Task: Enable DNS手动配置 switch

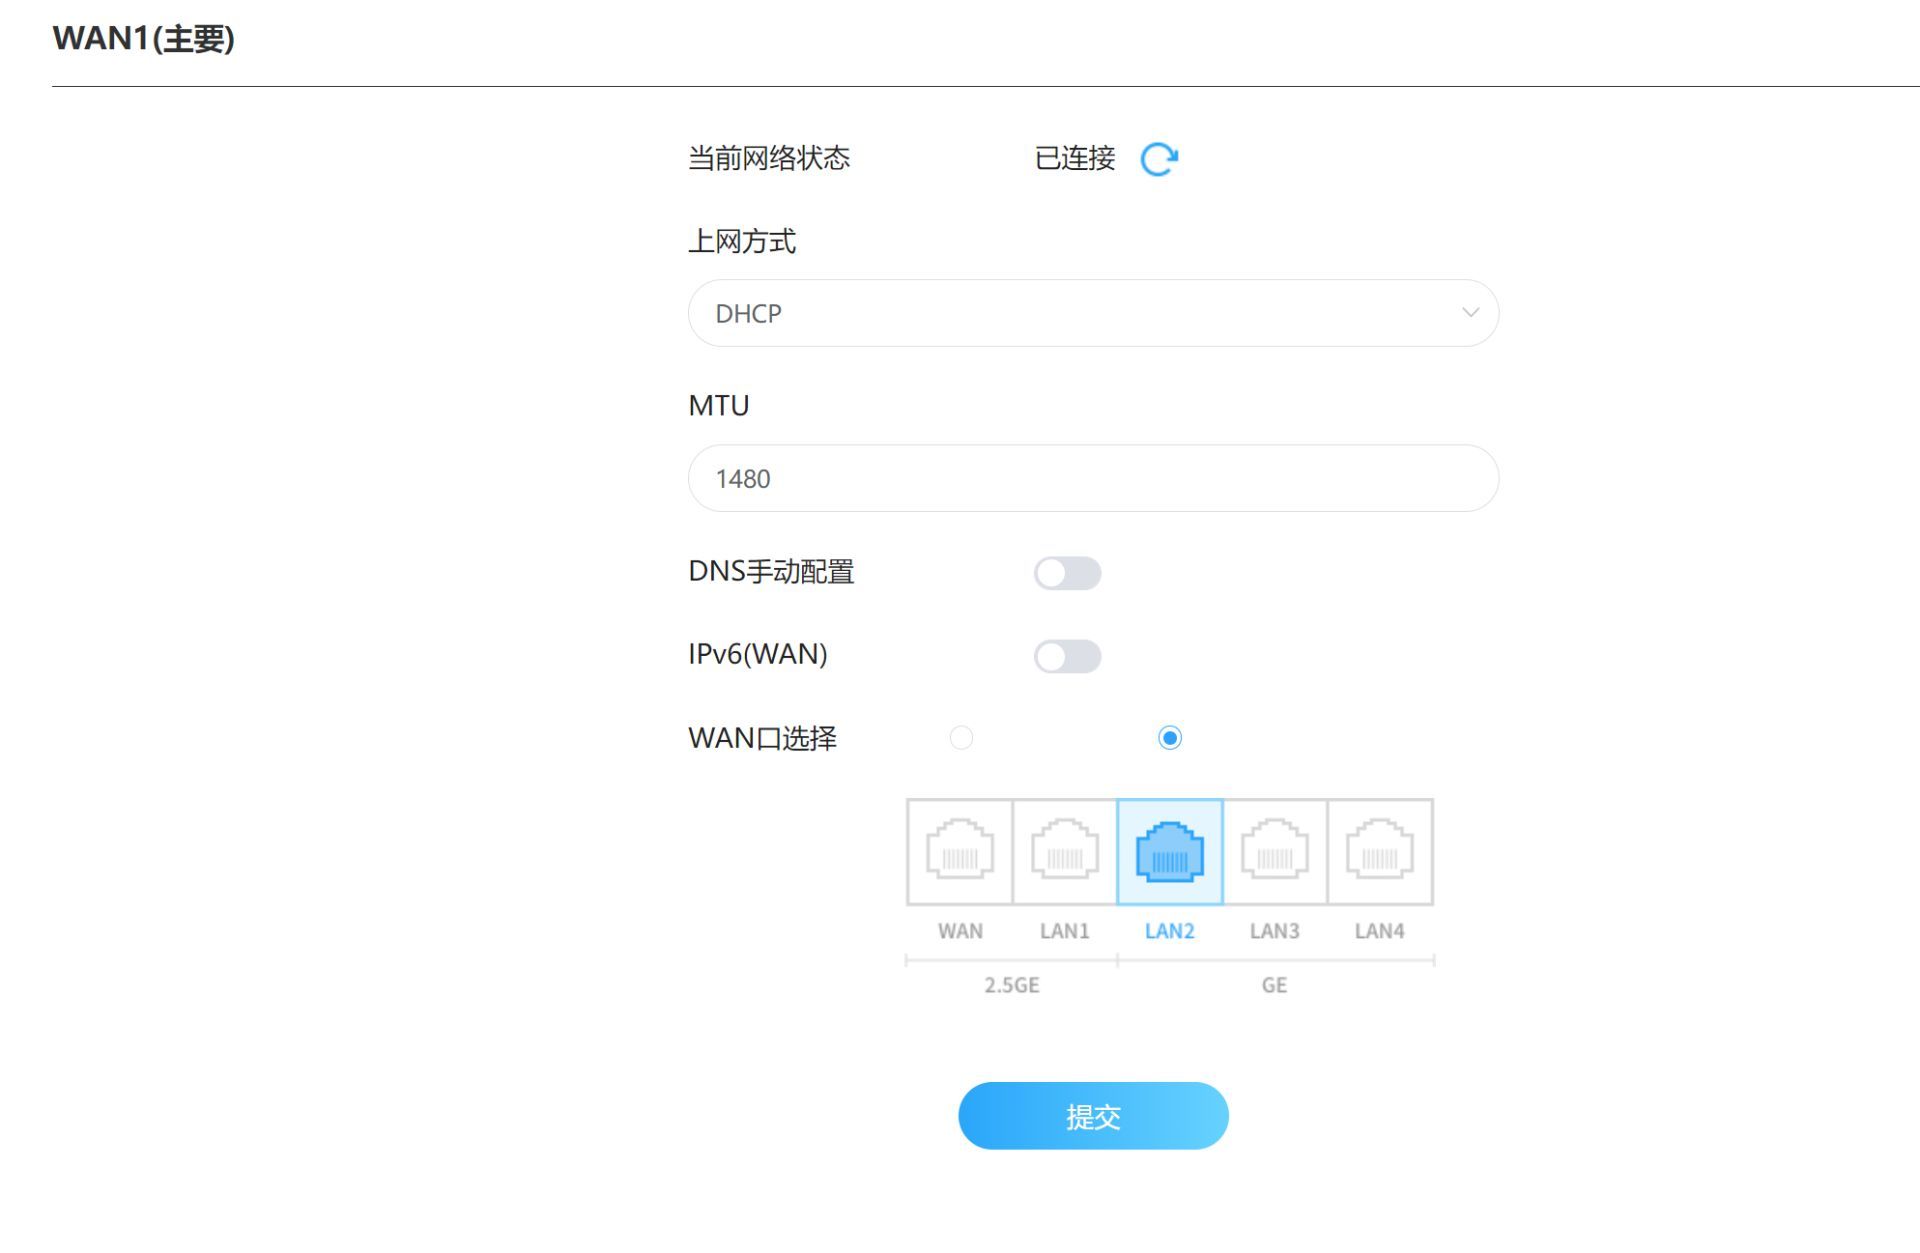Action: point(1067,573)
